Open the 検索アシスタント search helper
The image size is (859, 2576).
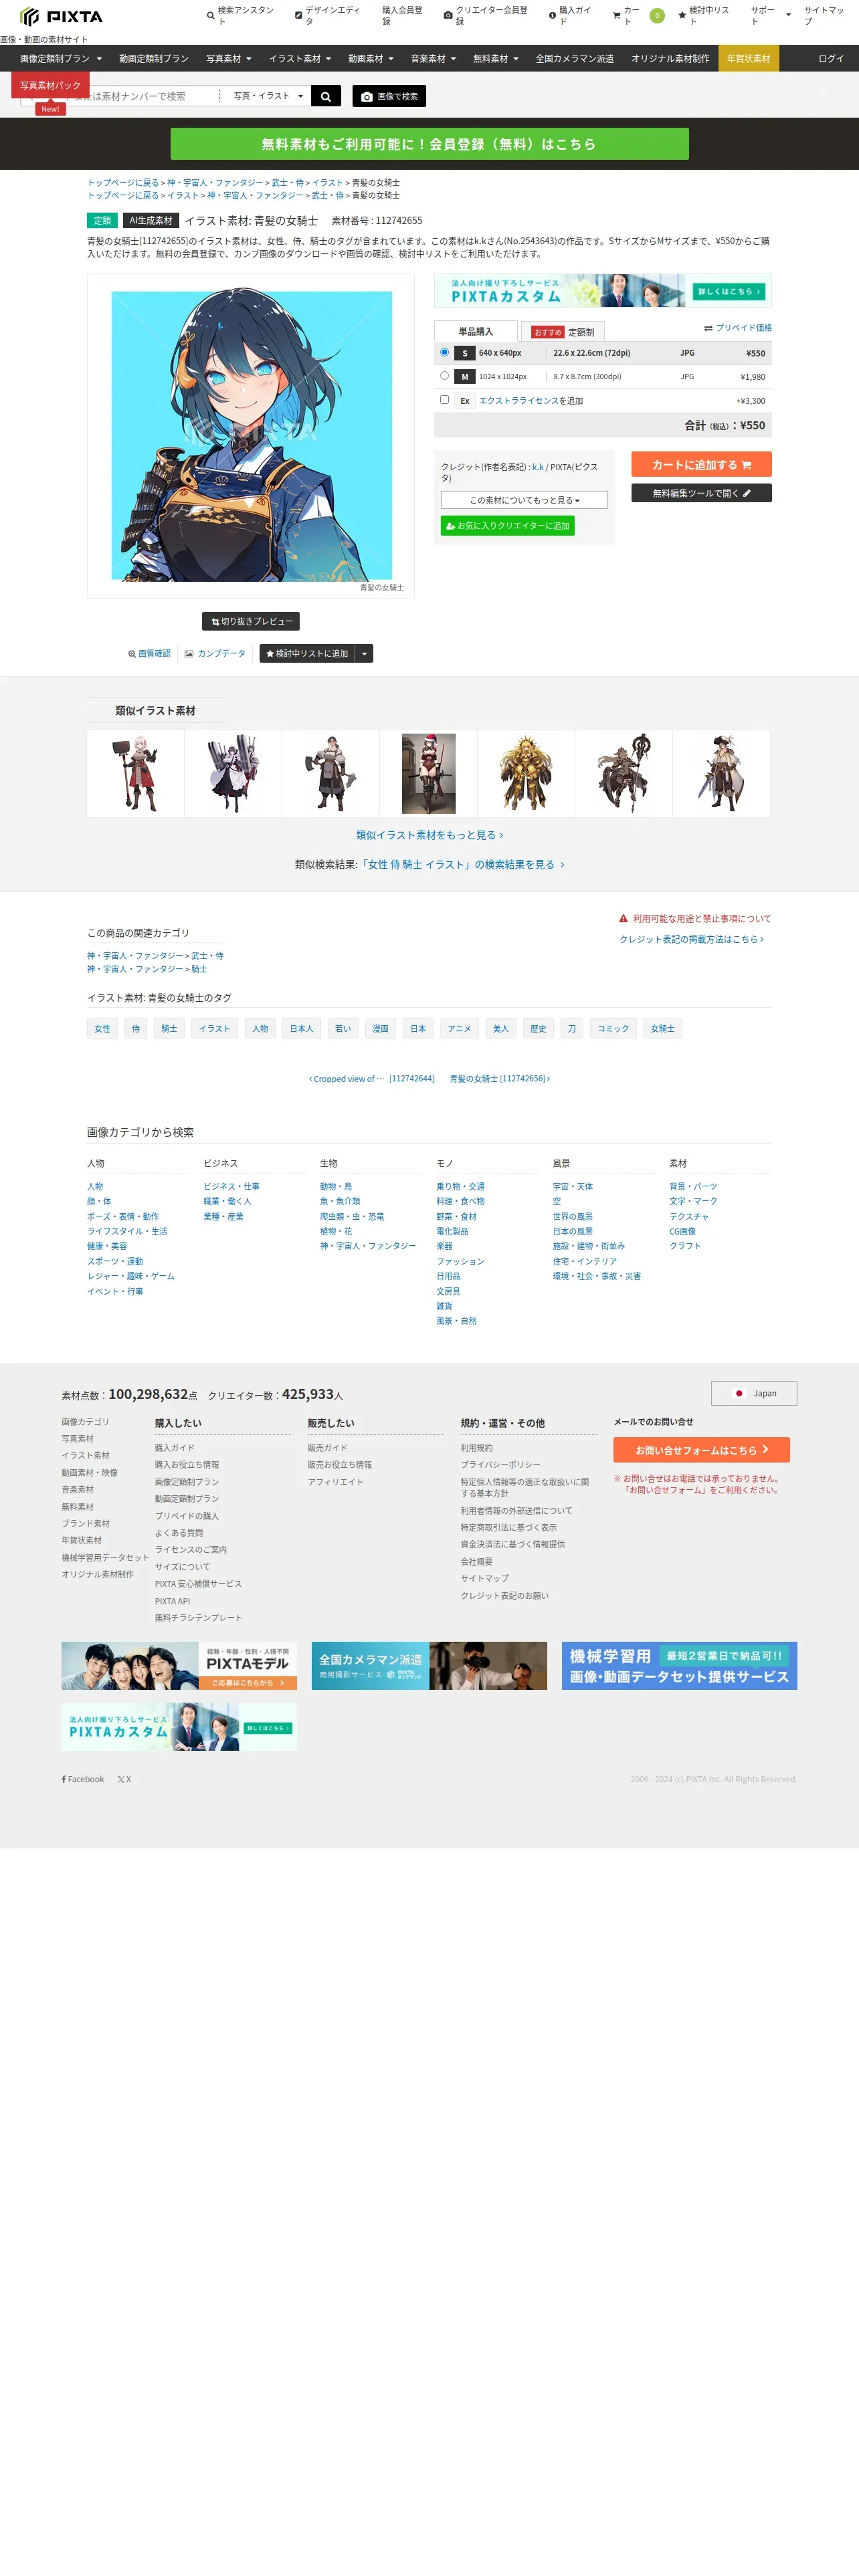click(241, 15)
